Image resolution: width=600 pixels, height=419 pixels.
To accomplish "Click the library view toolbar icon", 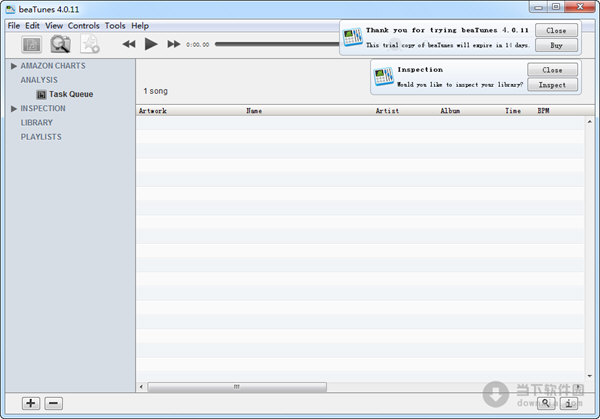I will coord(32,44).
